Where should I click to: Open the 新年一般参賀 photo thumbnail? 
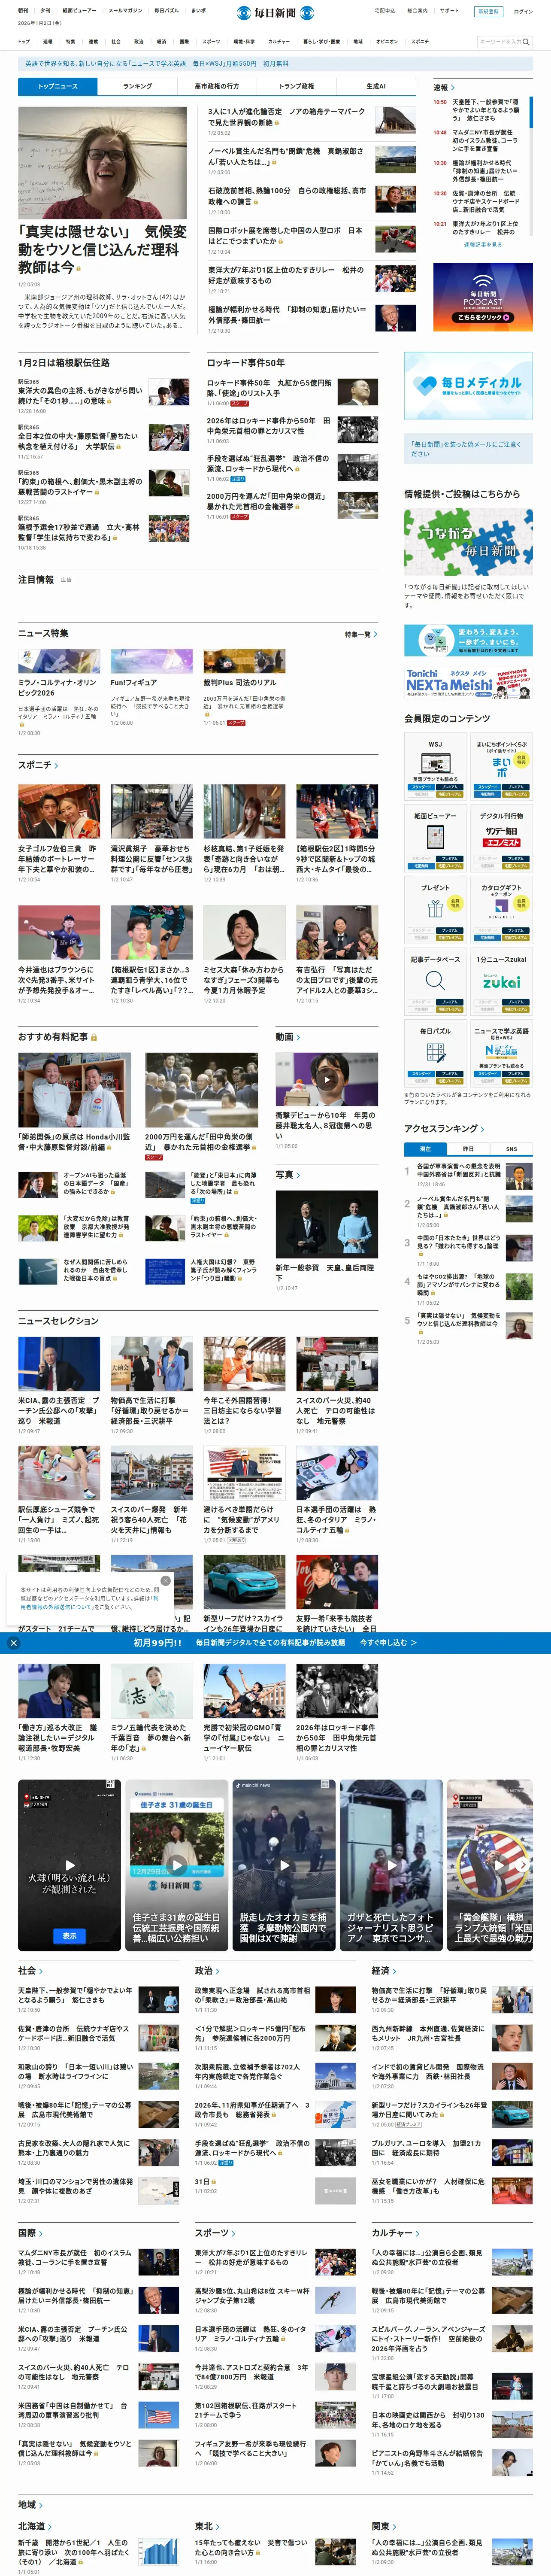(x=327, y=1224)
